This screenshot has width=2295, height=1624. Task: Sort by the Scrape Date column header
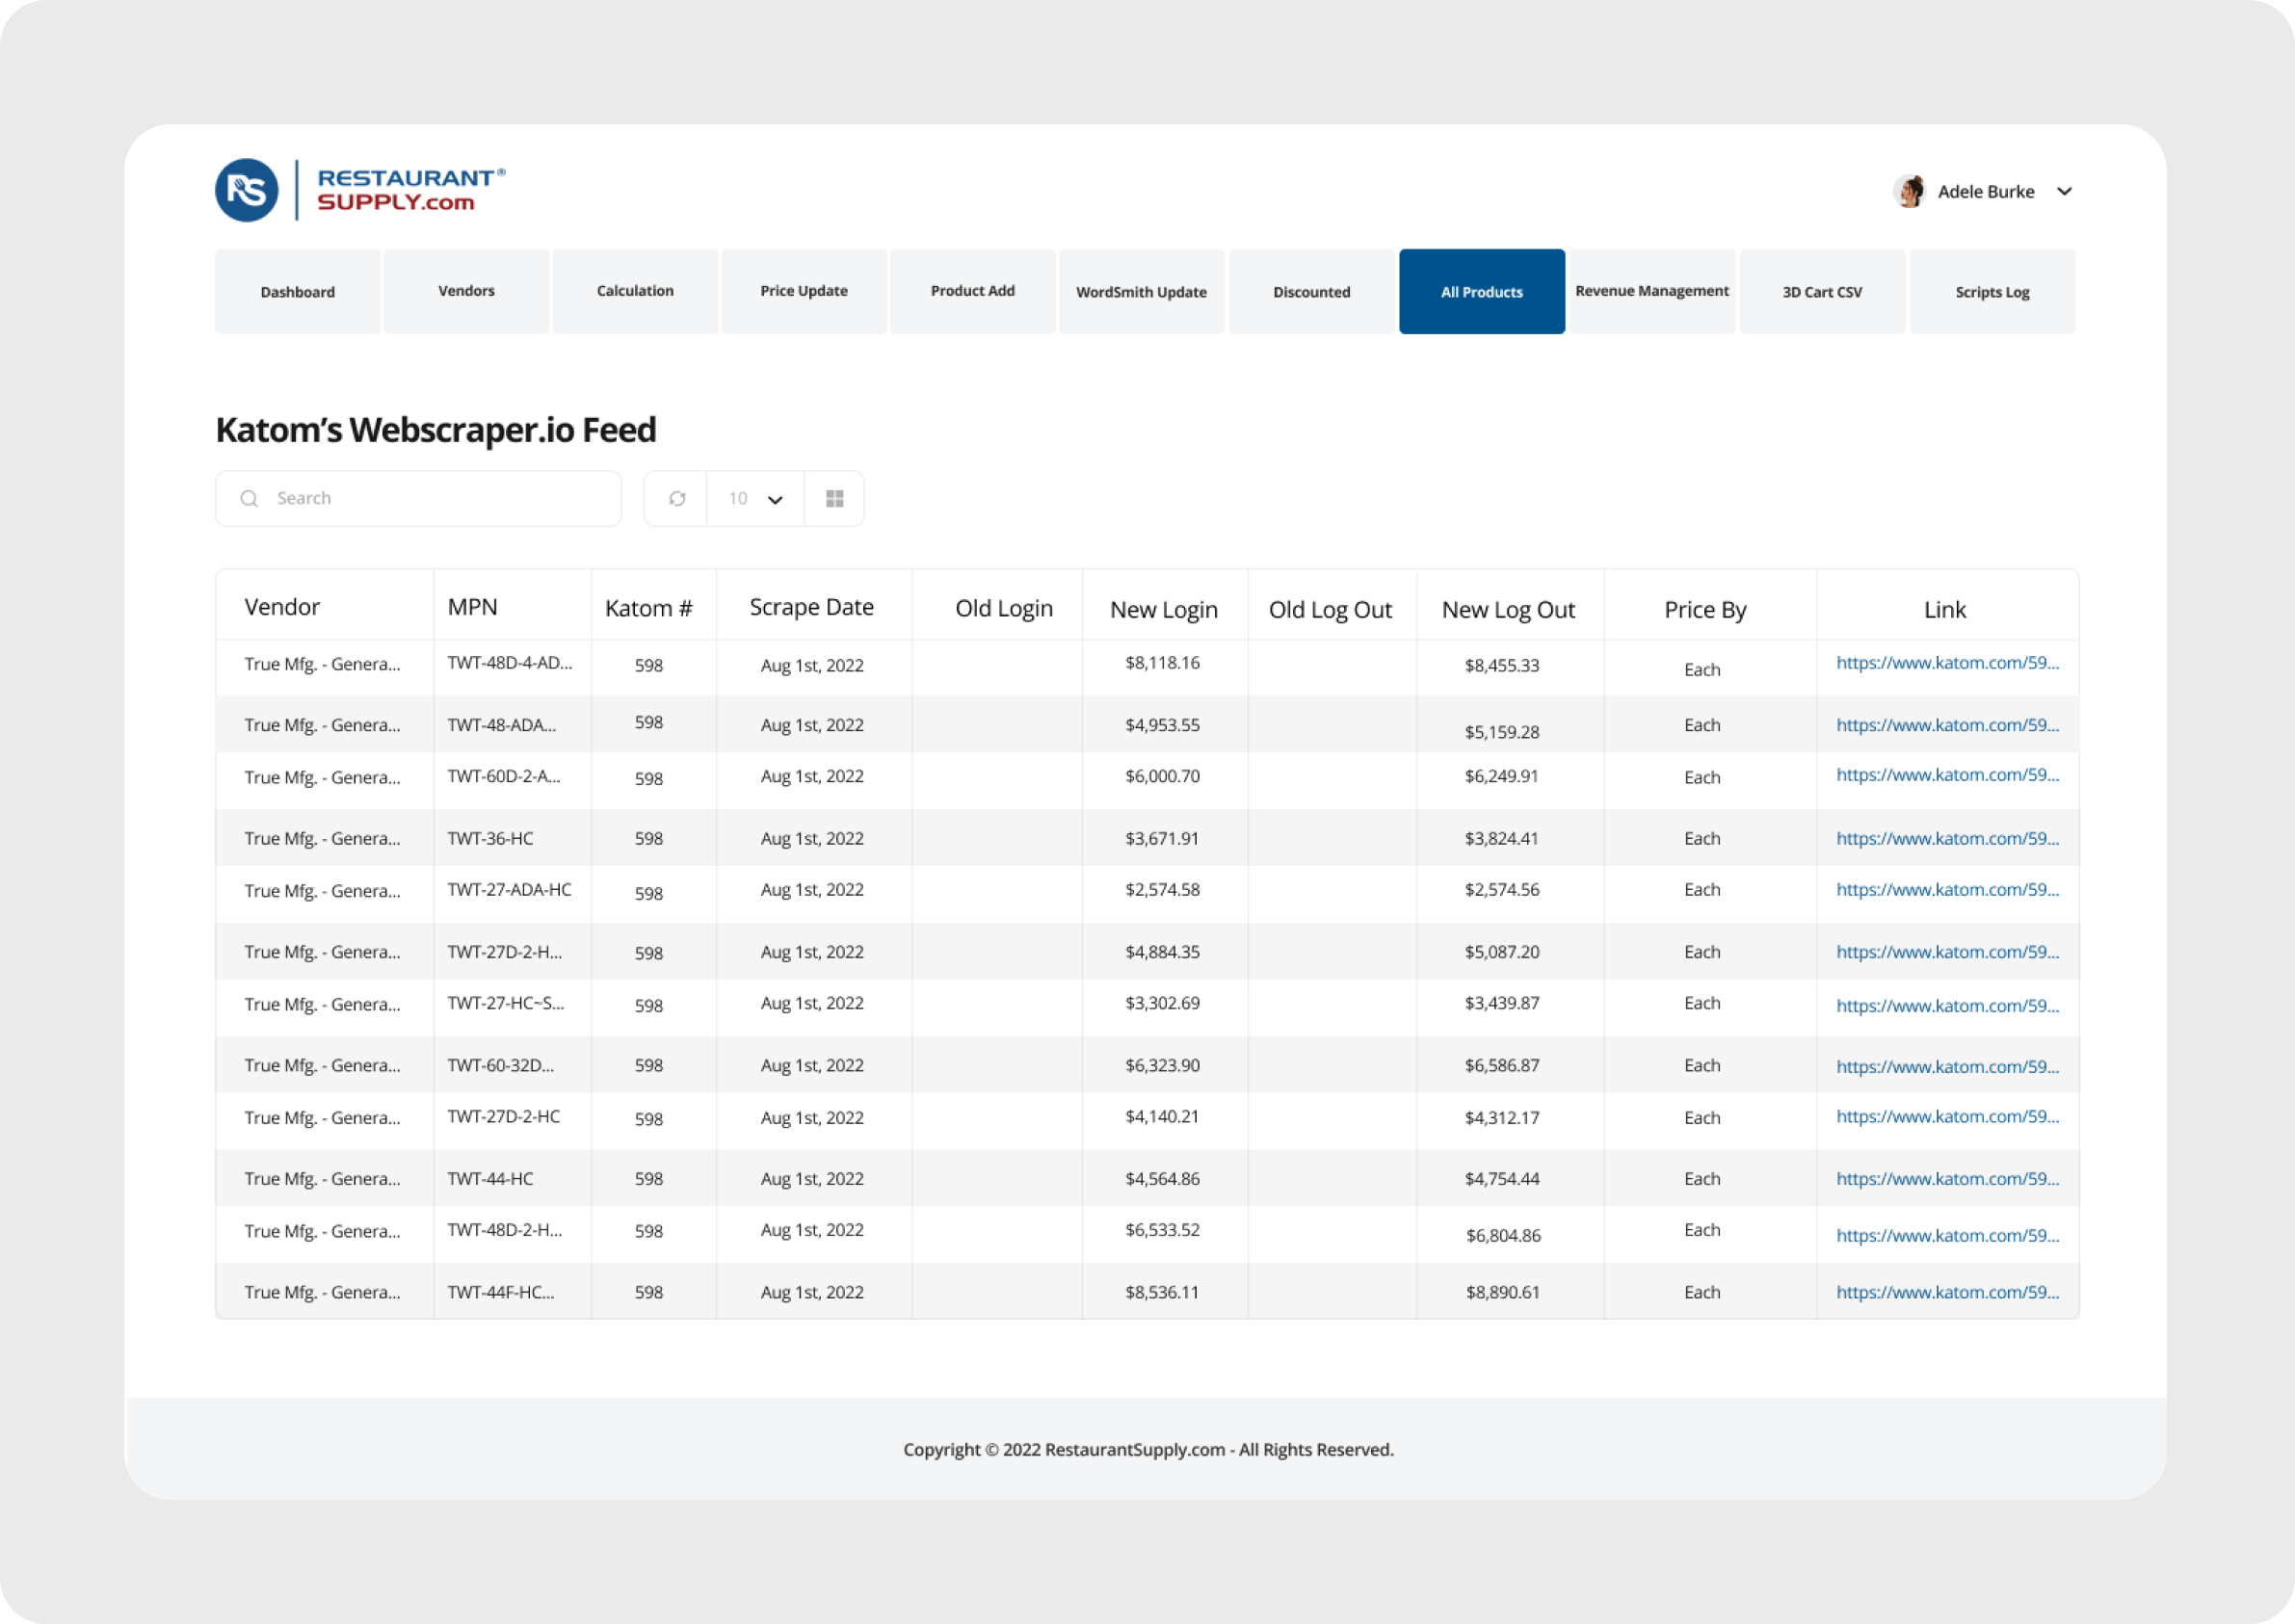(x=811, y=607)
